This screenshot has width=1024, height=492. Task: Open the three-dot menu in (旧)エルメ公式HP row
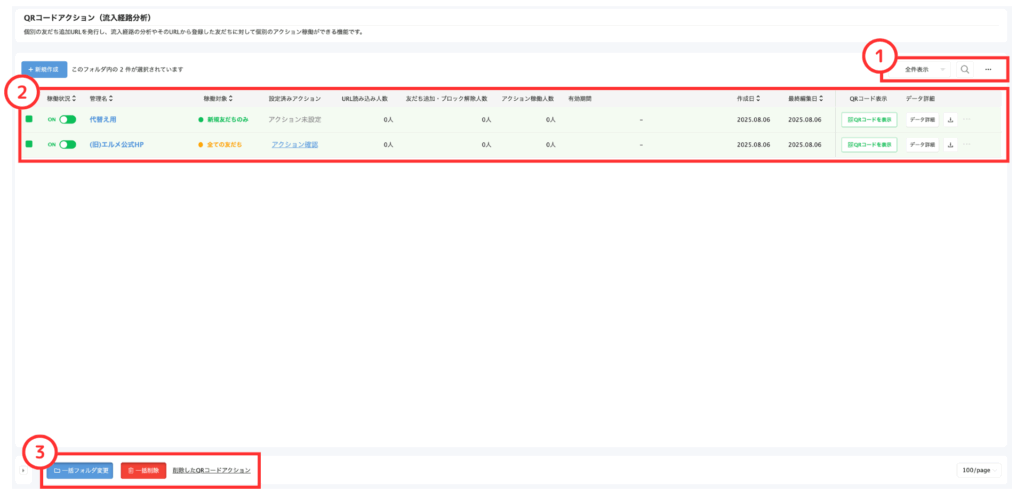pyautogui.click(x=968, y=144)
